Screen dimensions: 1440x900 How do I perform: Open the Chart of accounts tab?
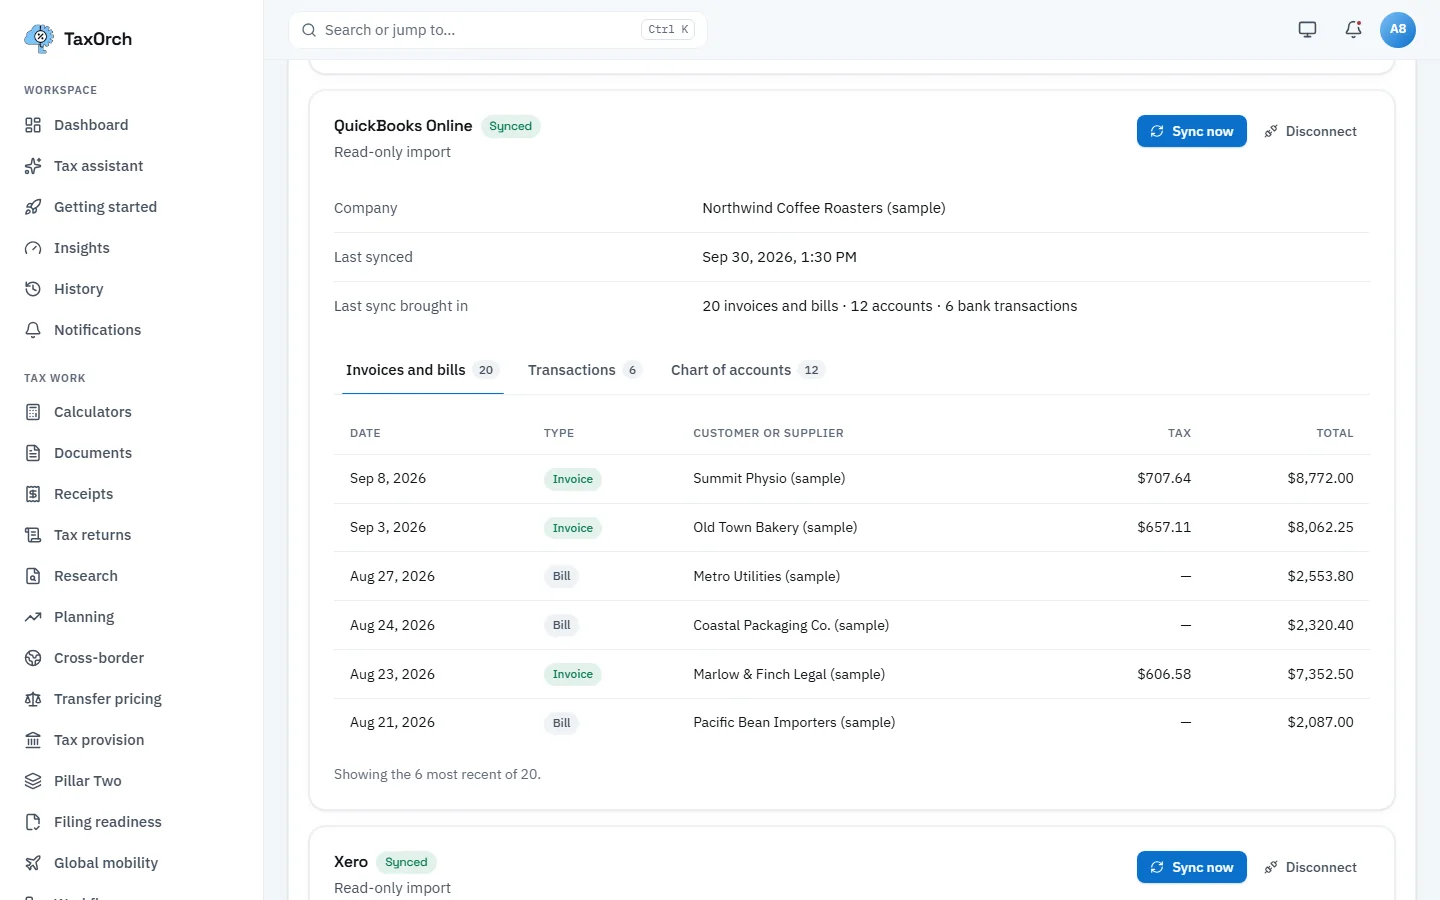(x=747, y=370)
